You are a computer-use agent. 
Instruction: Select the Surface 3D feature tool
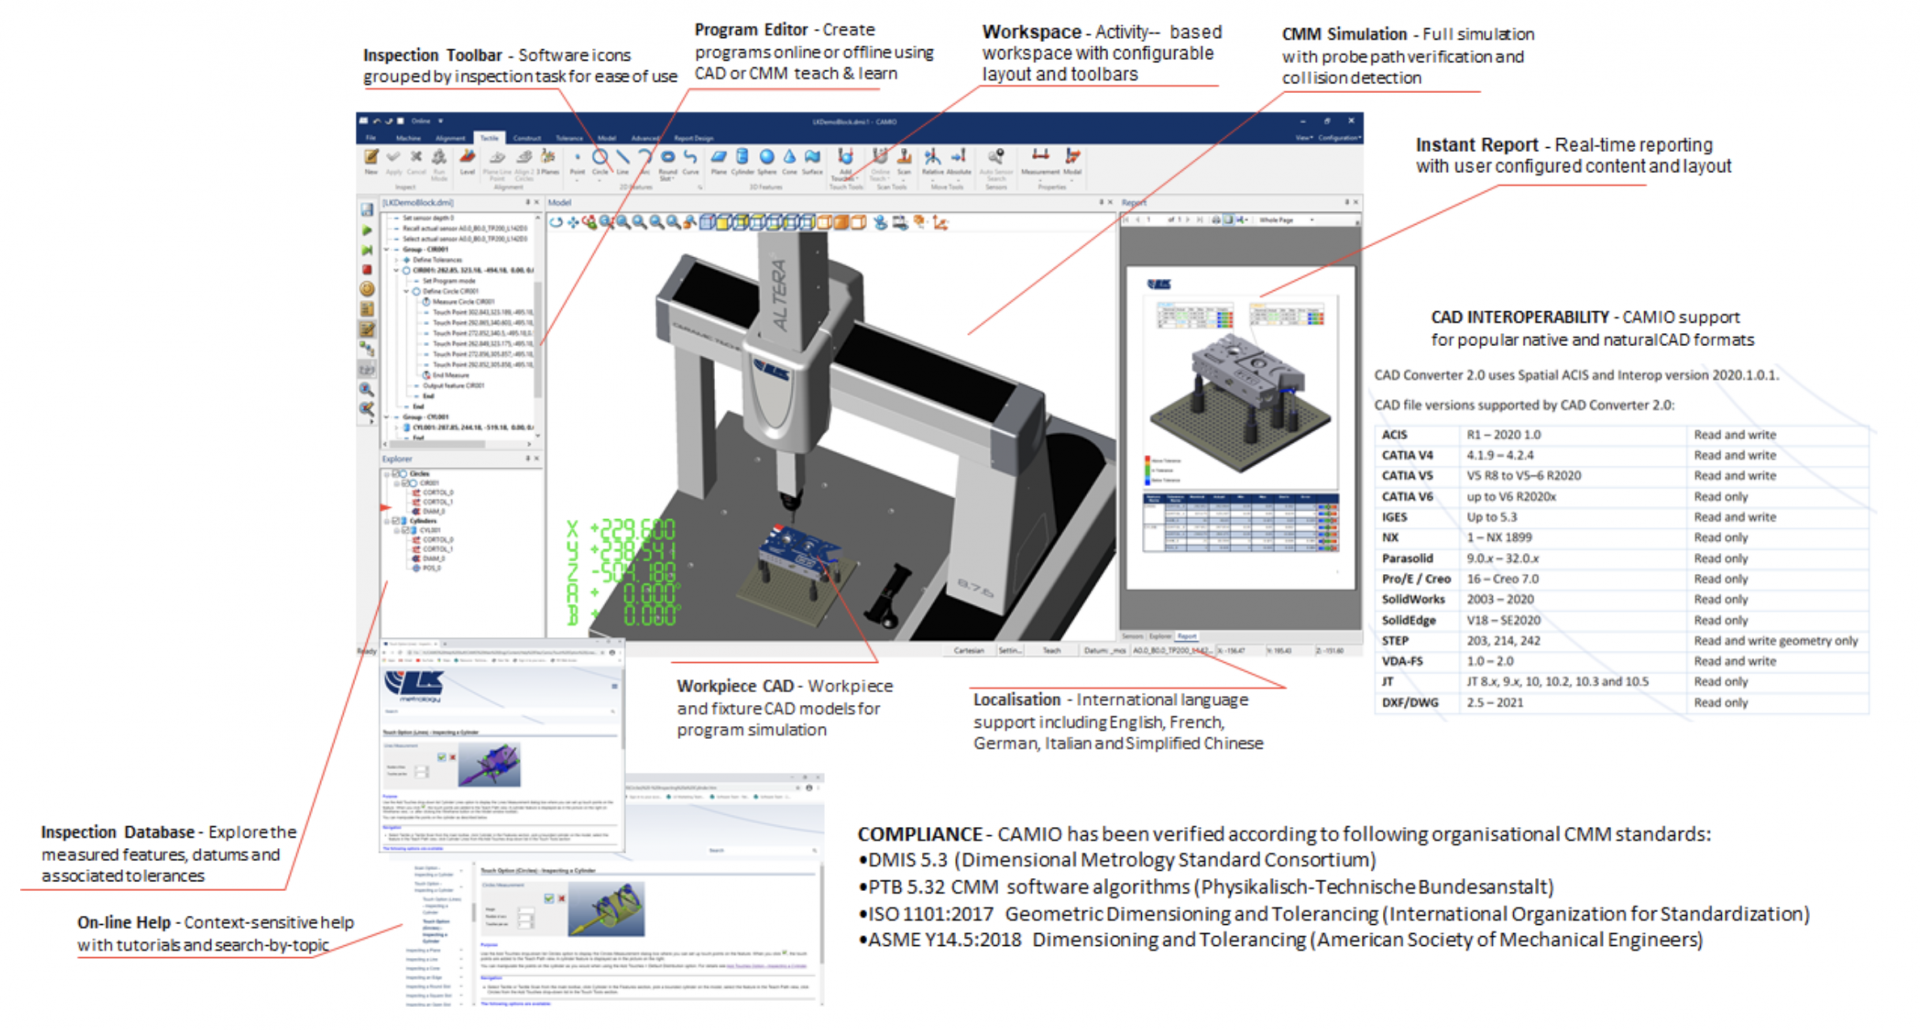click(812, 160)
